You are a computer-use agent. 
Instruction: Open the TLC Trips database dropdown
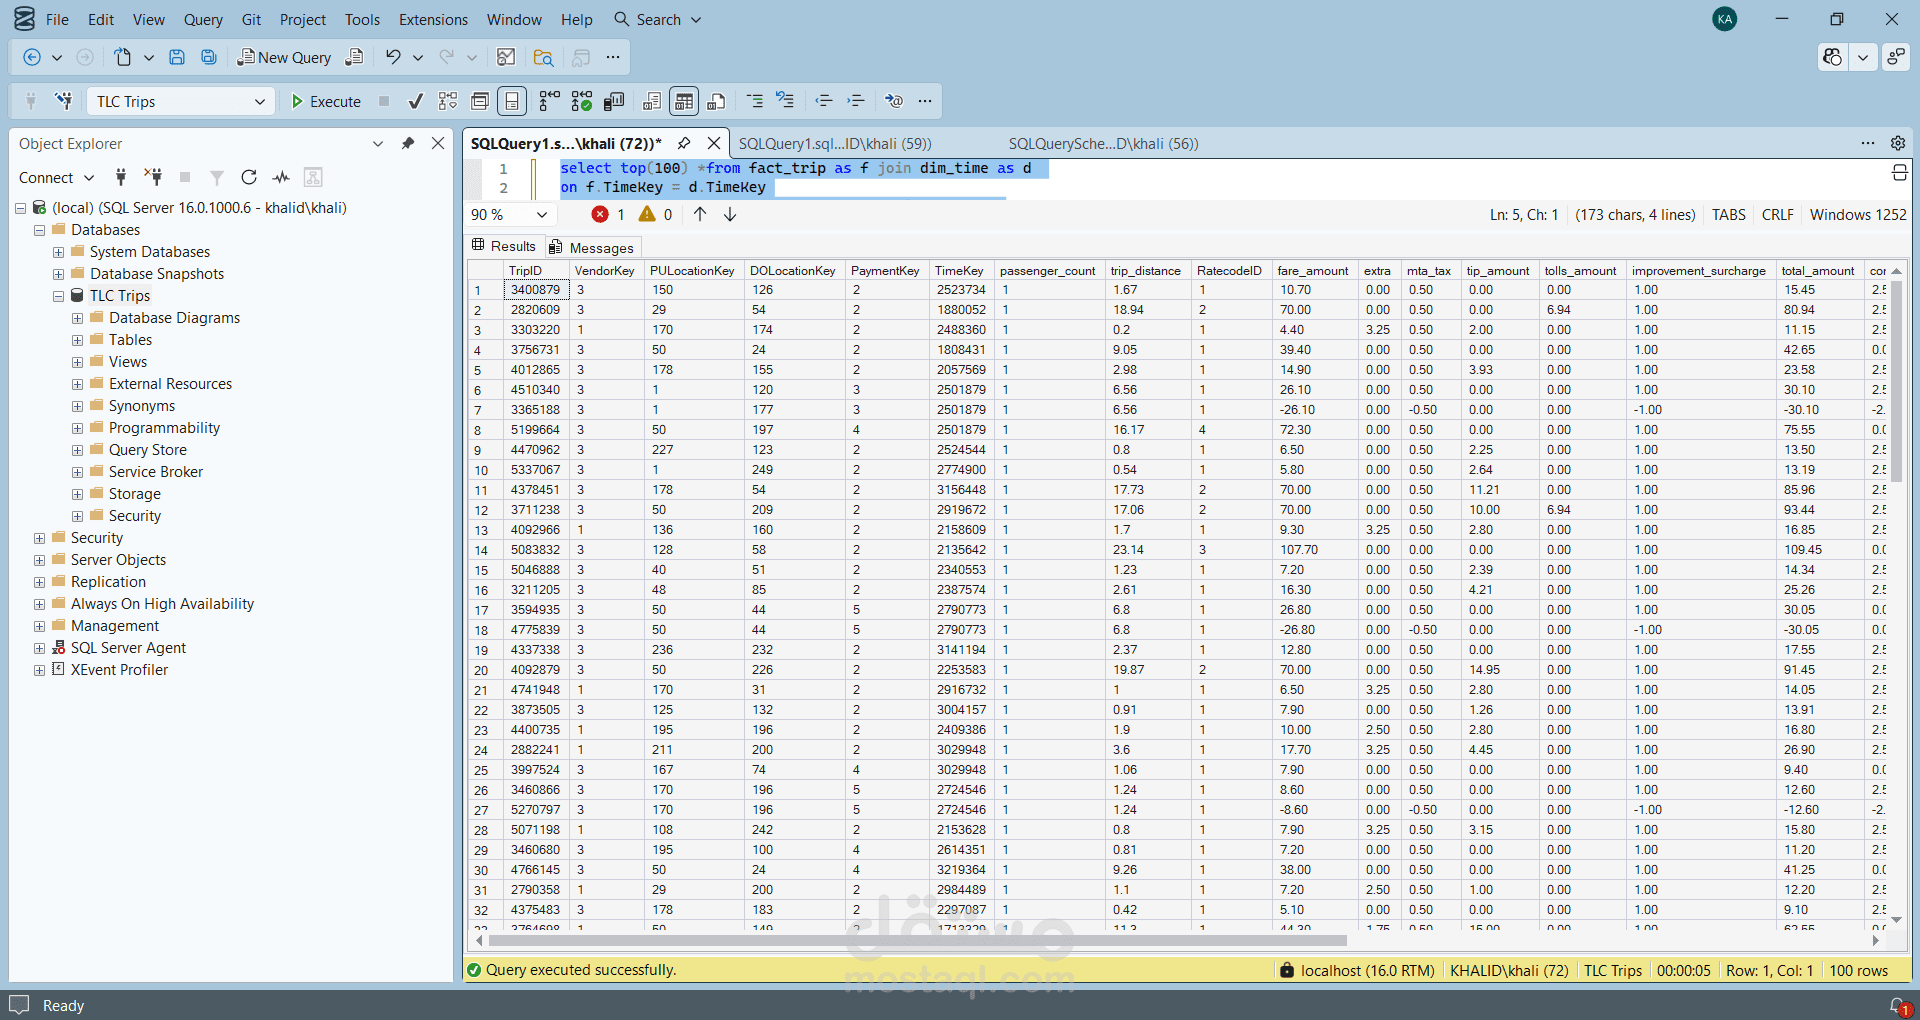[259, 101]
